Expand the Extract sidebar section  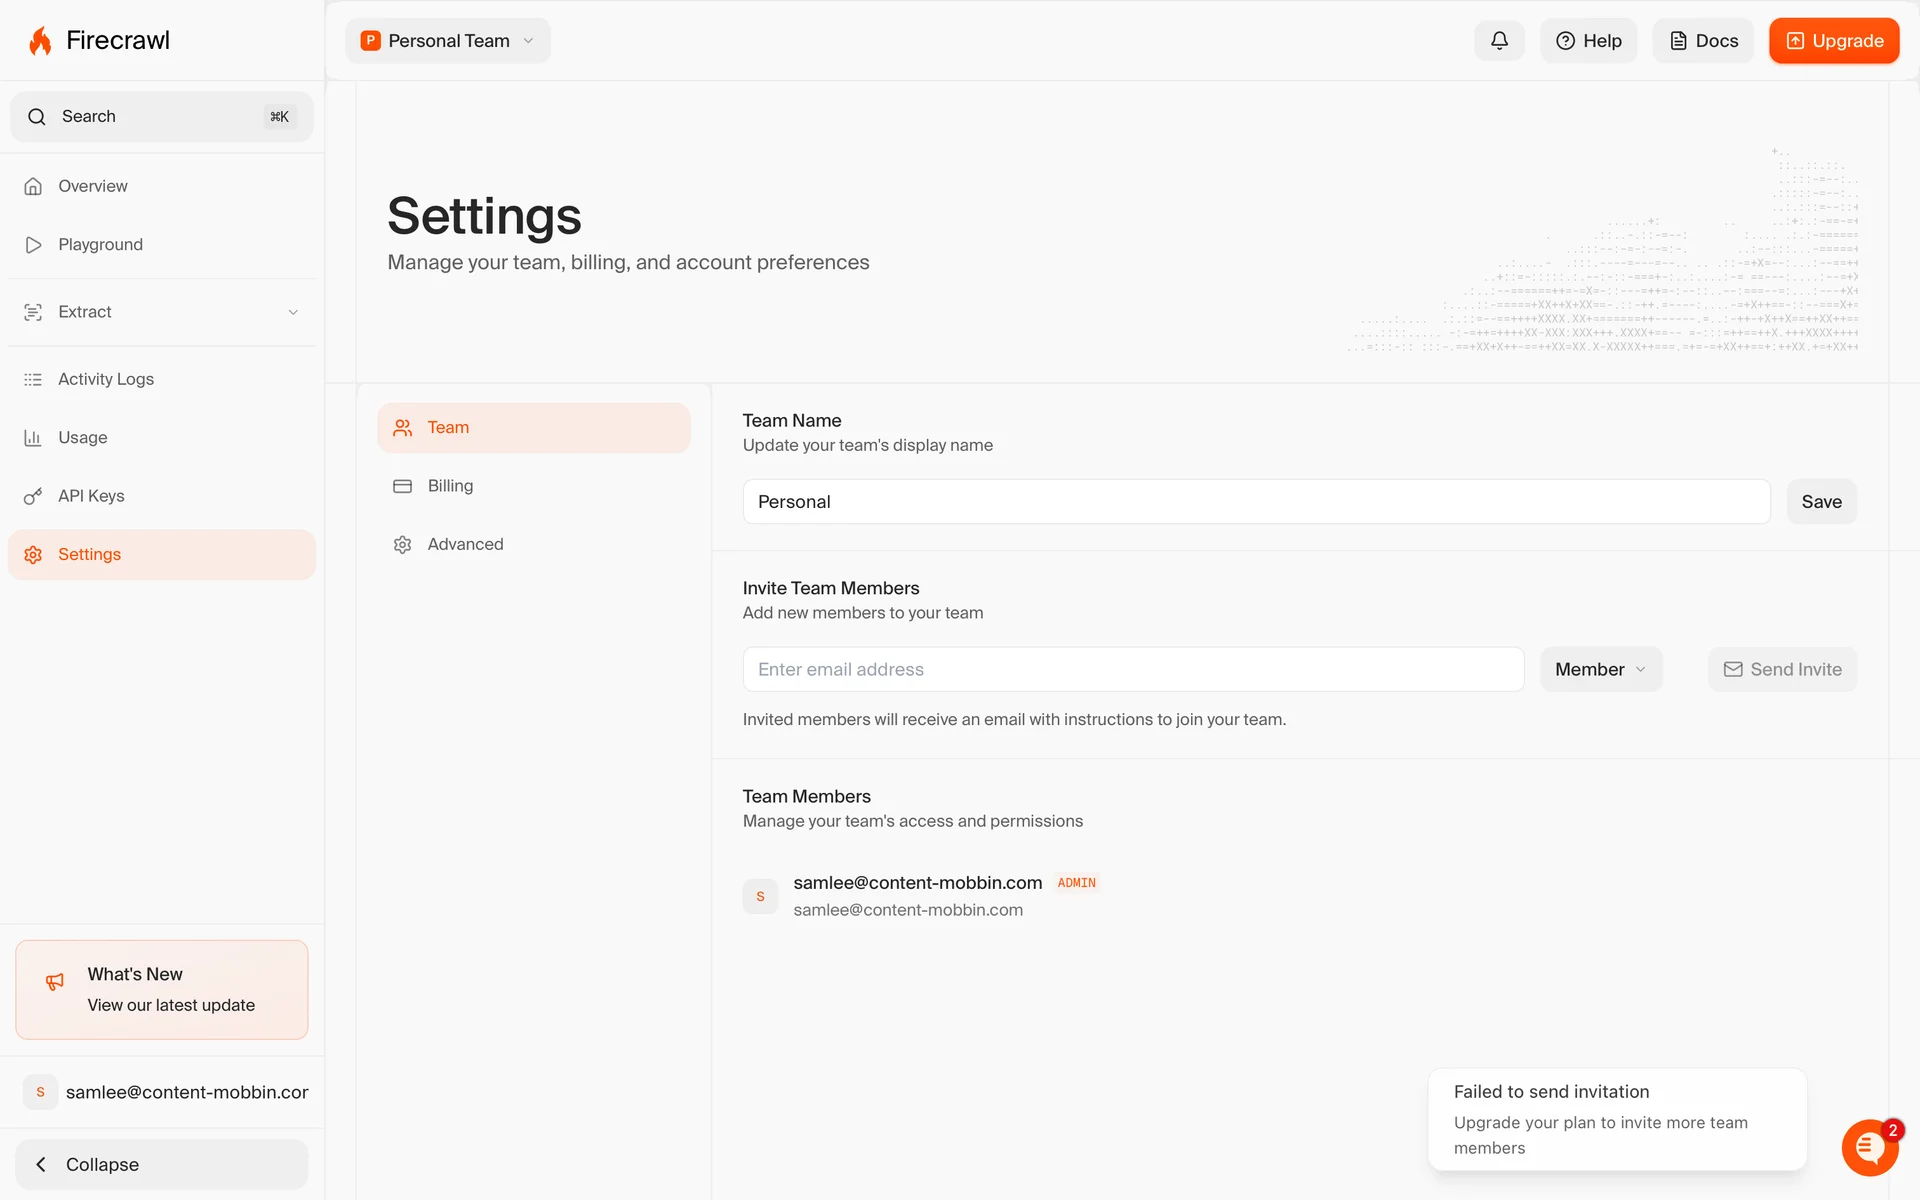coord(160,312)
